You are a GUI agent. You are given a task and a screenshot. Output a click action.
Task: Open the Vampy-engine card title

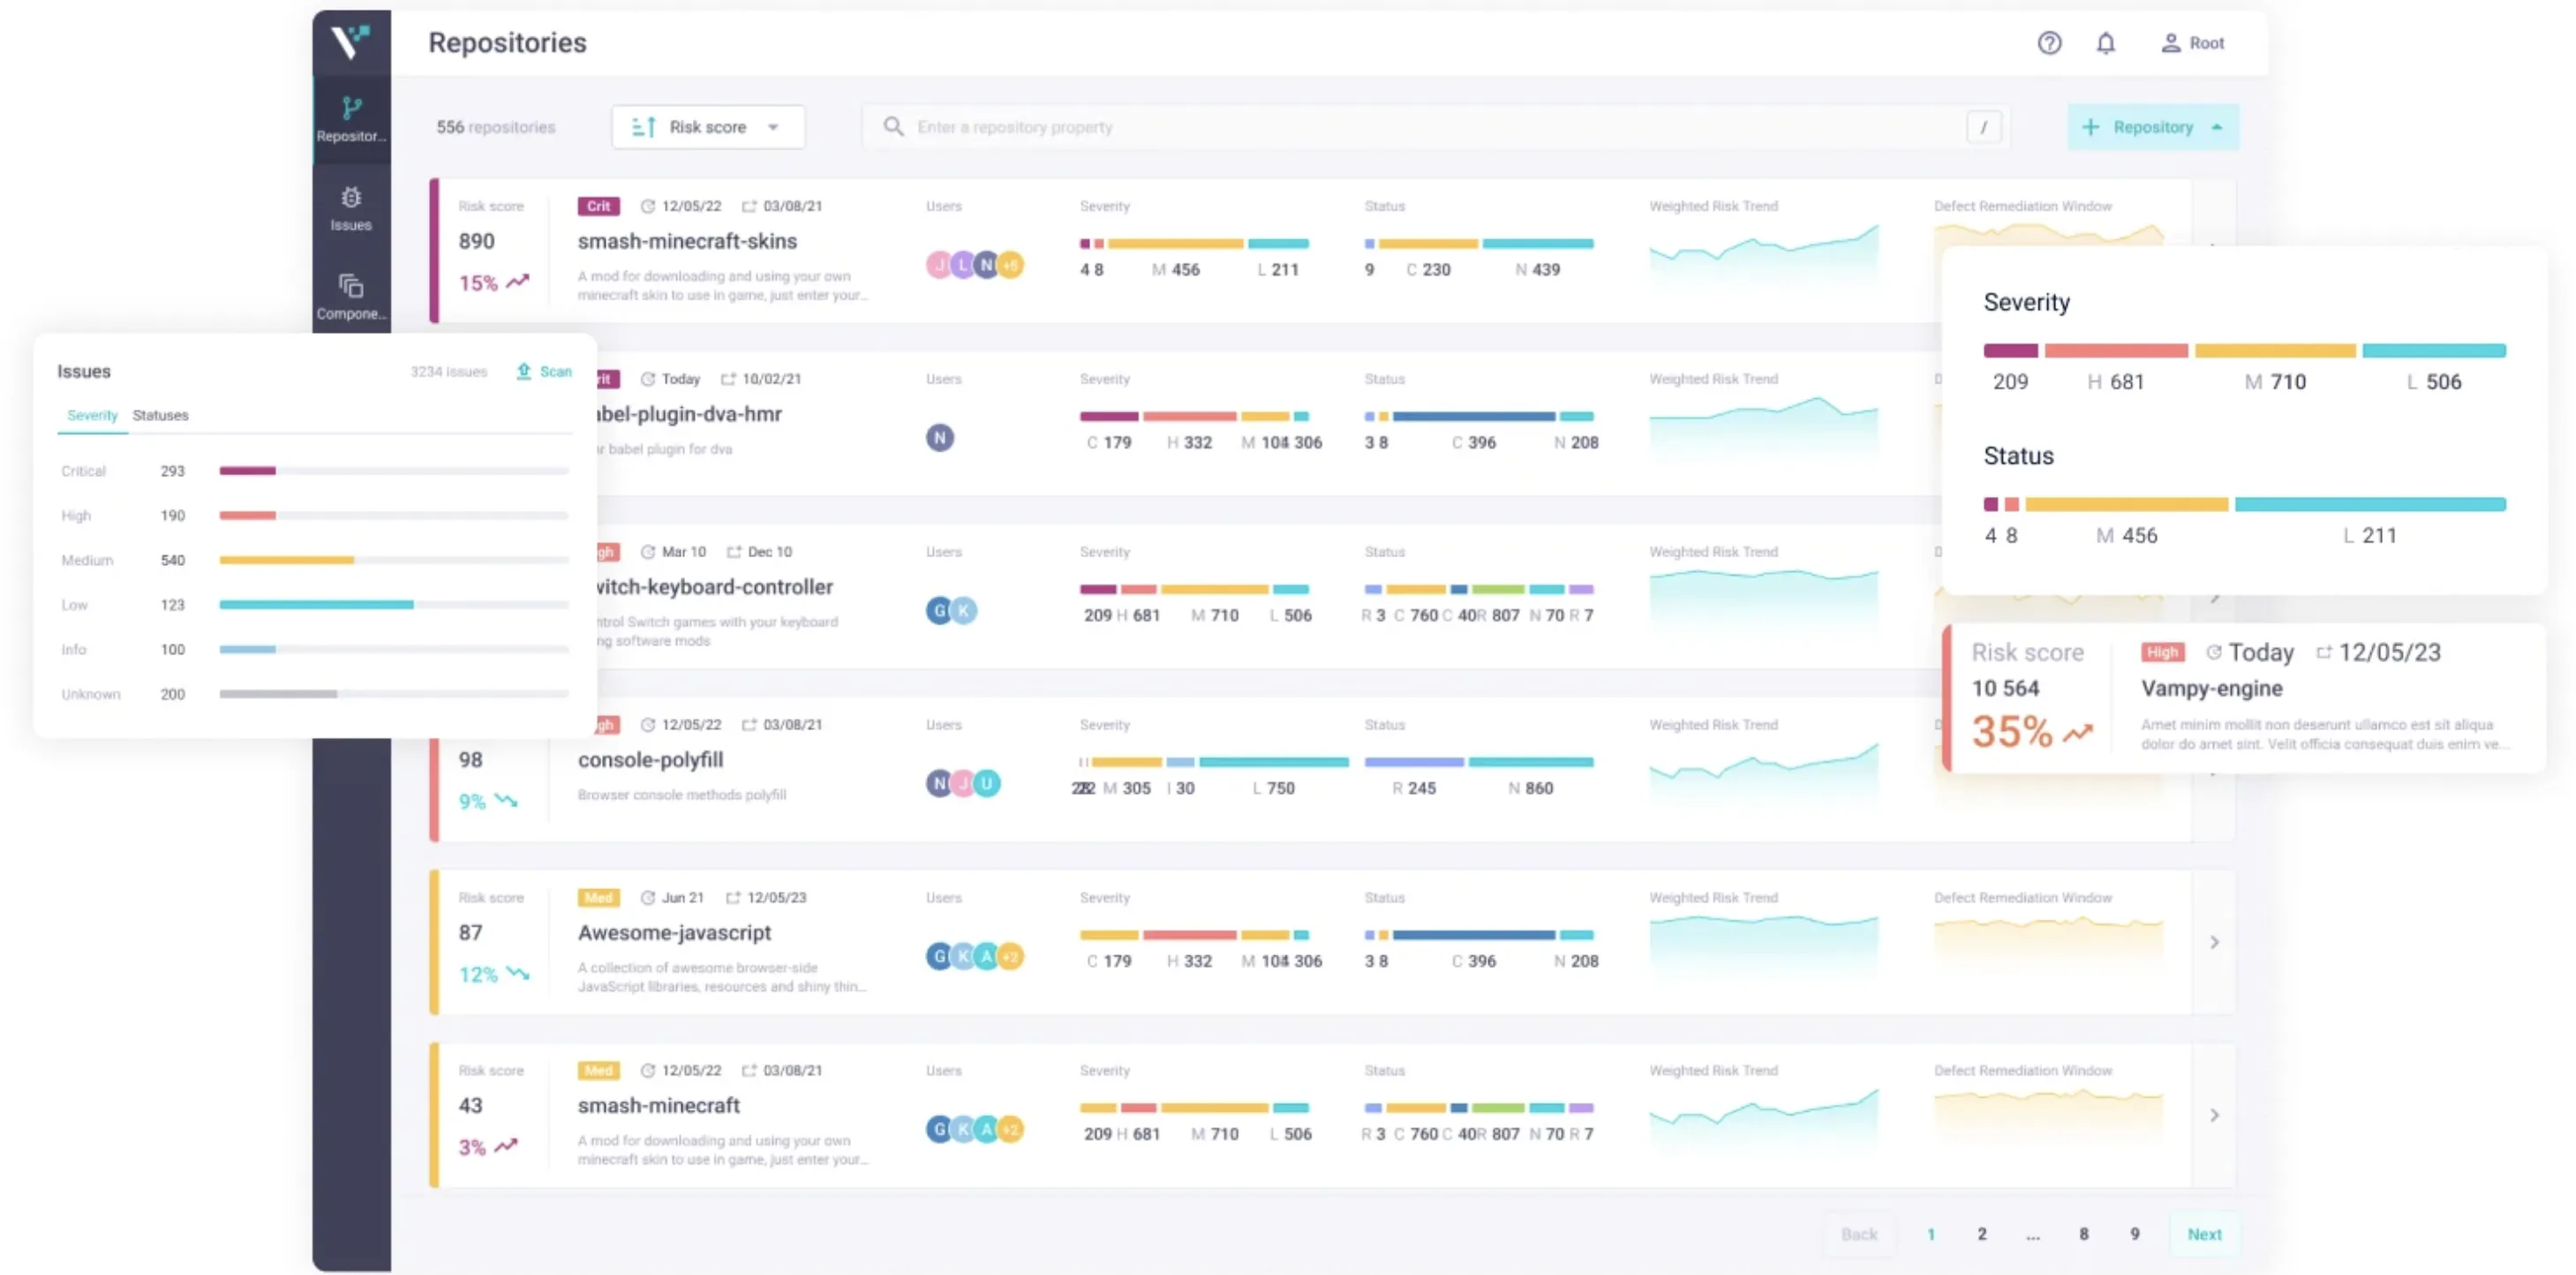pyautogui.click(x=2211, y=688)
